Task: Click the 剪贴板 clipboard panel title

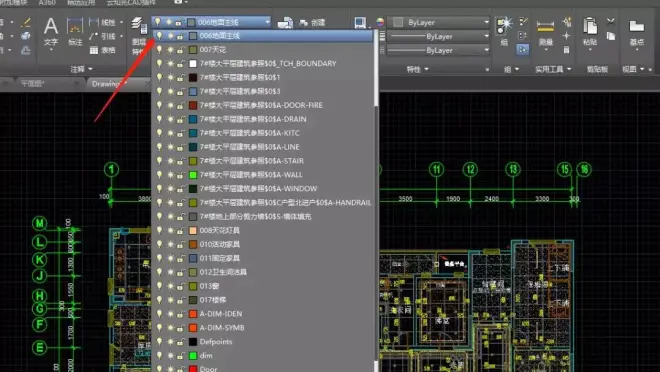Action: pos(597,69)
